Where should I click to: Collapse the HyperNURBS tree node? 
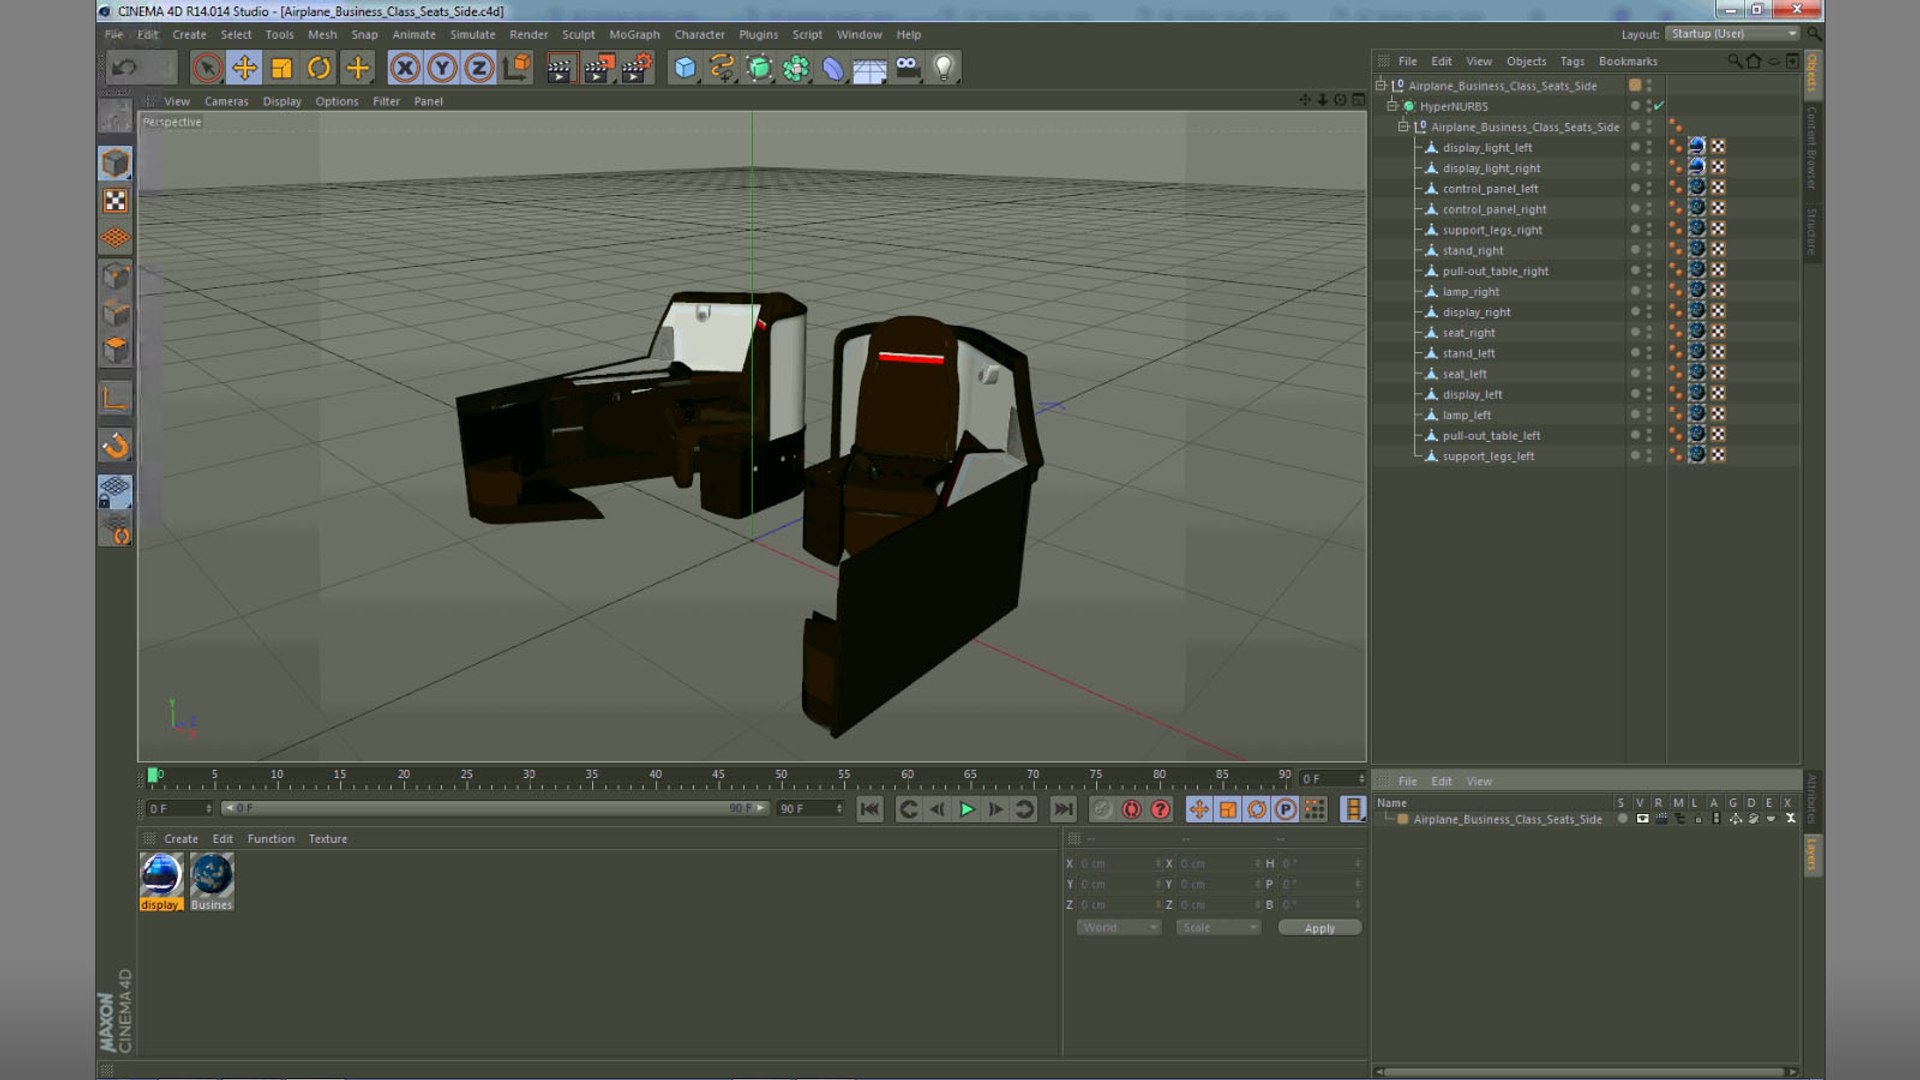(x=1391, y=106)
